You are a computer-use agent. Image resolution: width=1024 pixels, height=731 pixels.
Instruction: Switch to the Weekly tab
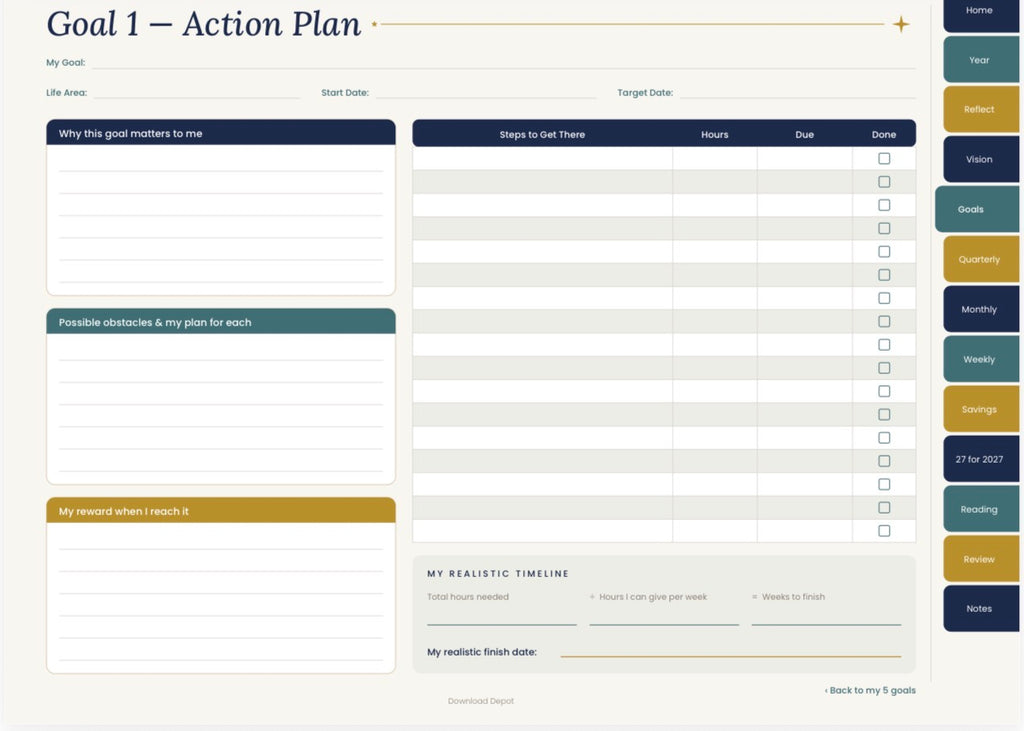click(980, 359)
